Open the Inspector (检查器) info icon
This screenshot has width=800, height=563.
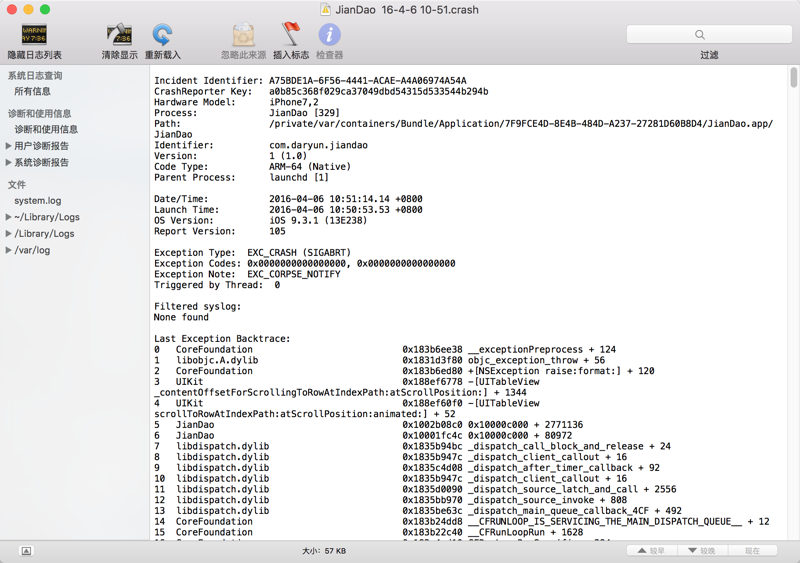pos(330,35)
